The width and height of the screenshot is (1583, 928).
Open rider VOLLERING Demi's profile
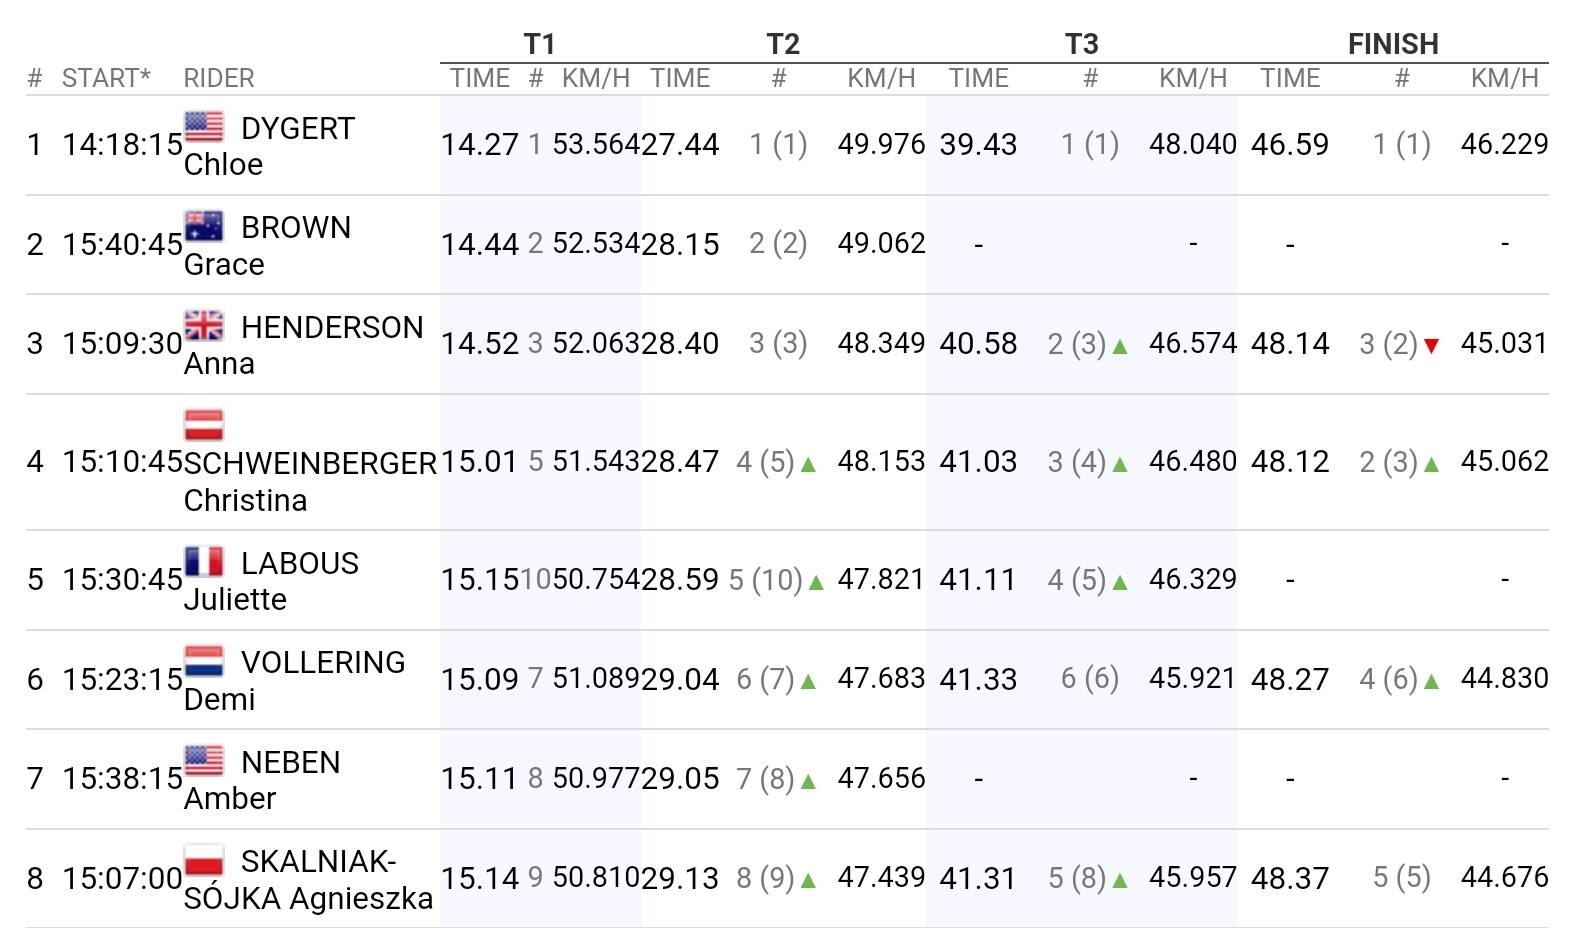(x=322, y=663)
